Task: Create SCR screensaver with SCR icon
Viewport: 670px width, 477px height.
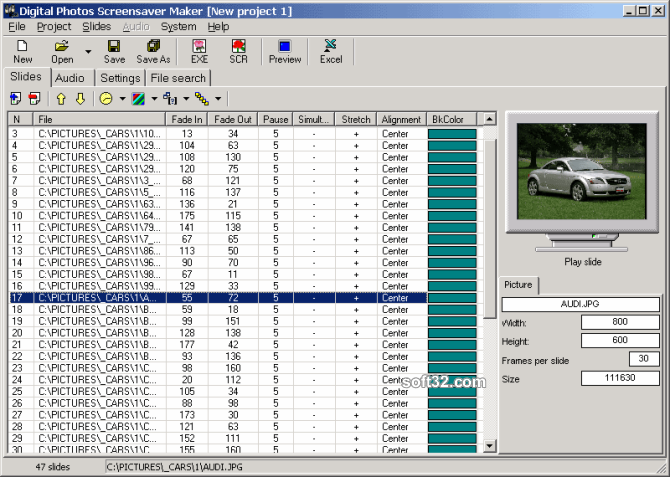Action: click(x=238, y=50)
